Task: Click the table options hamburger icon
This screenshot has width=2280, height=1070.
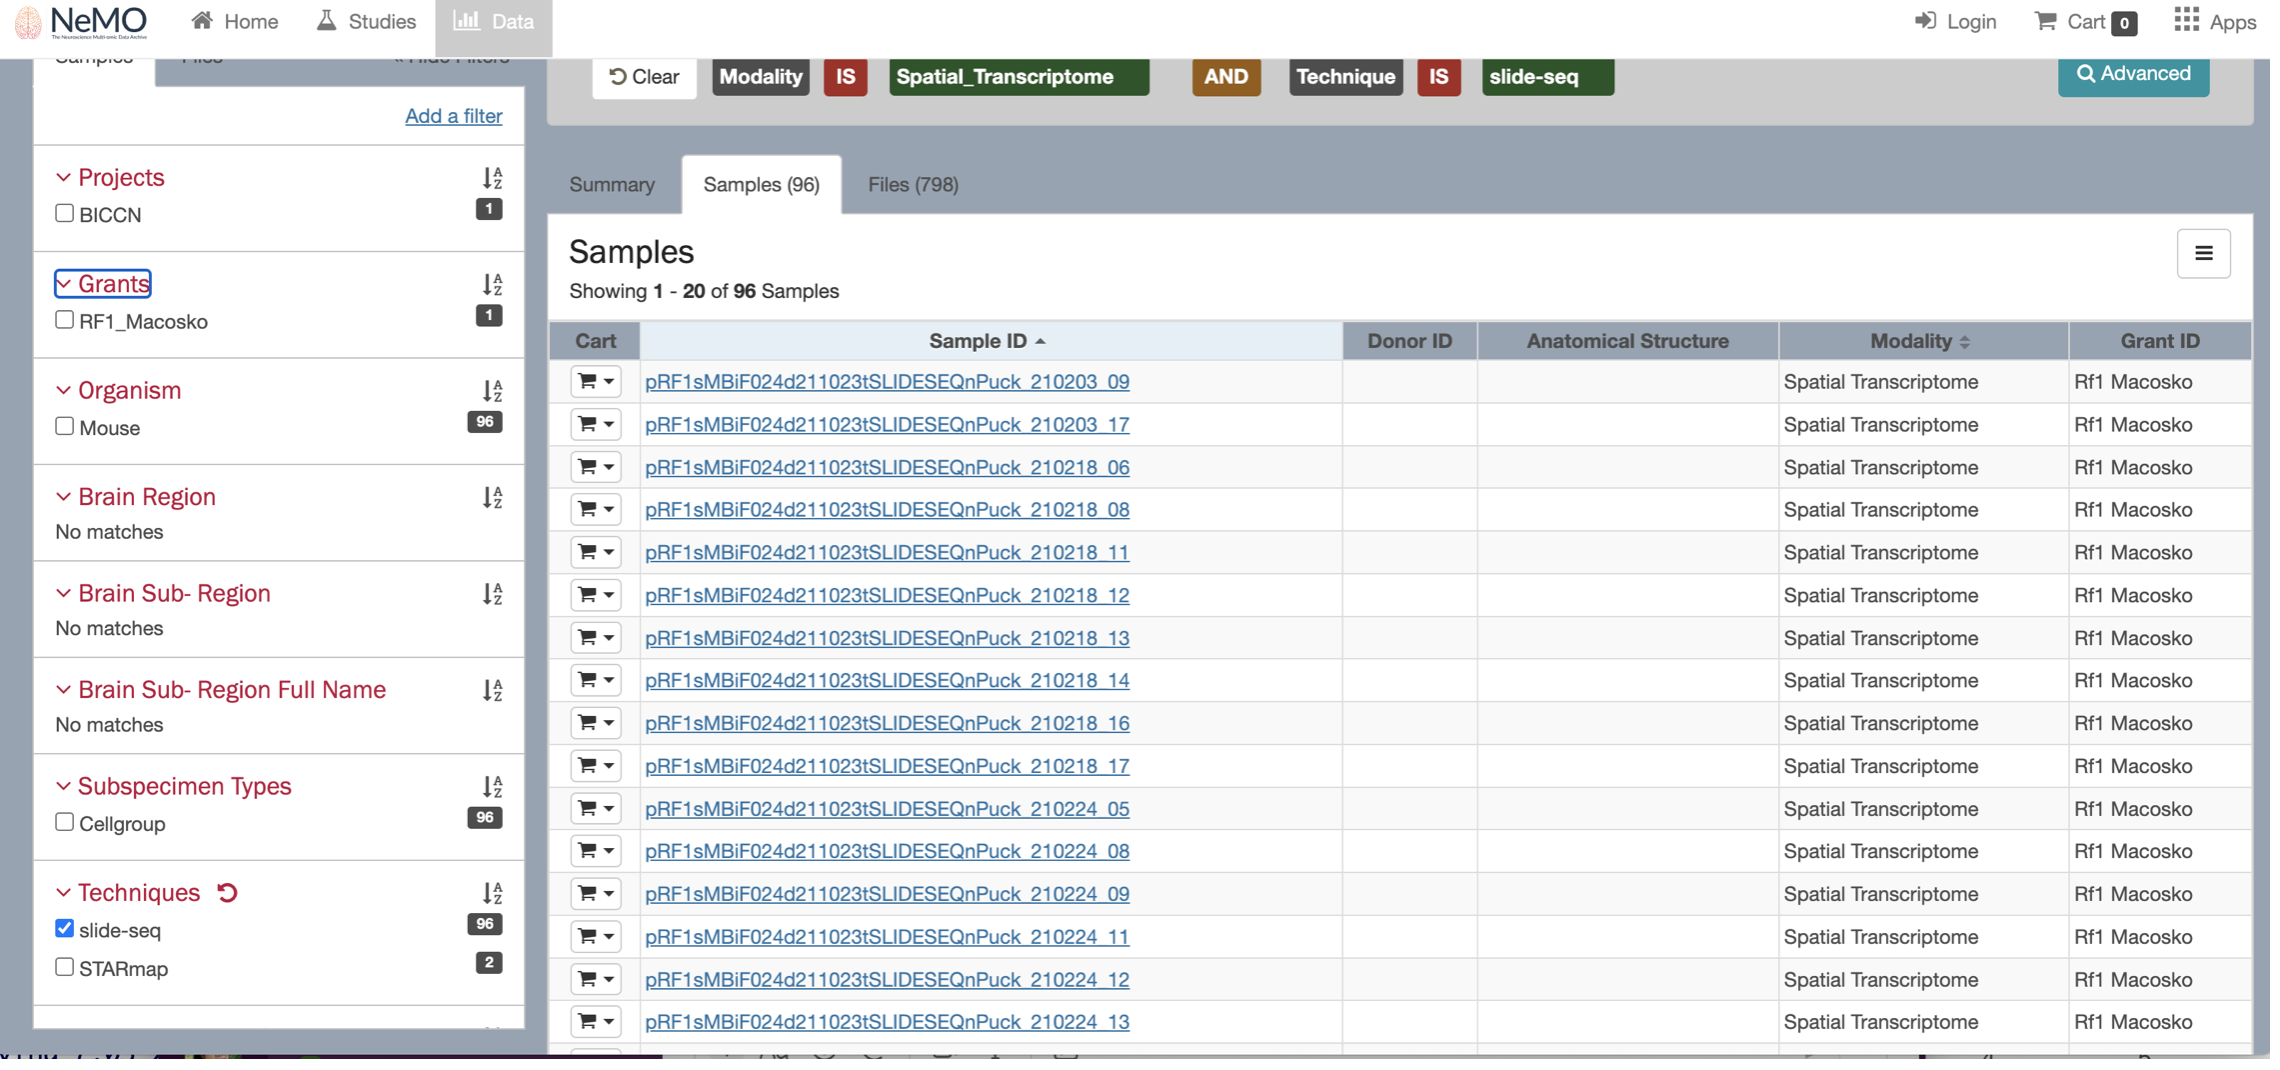Action: (x=2203, y=254)
